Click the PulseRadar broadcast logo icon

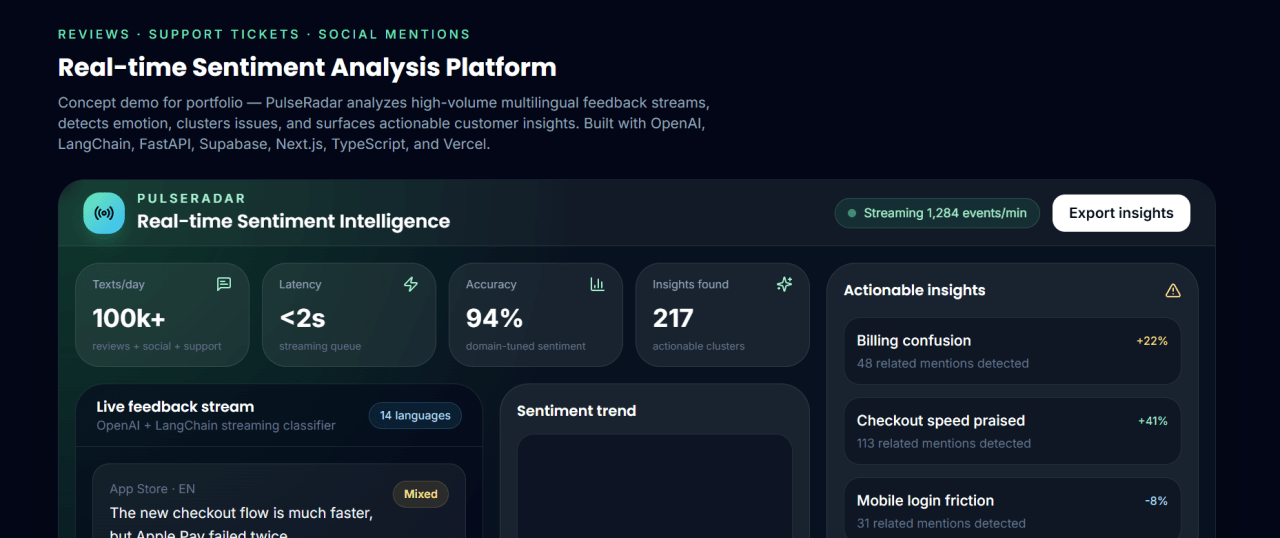(x=104, y=213)
